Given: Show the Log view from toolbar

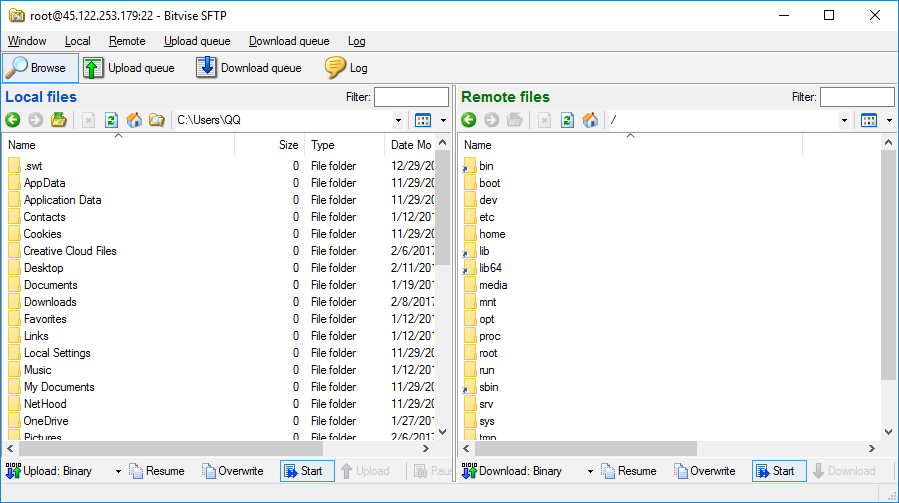Looking at the screenshot, I should 346,68.
